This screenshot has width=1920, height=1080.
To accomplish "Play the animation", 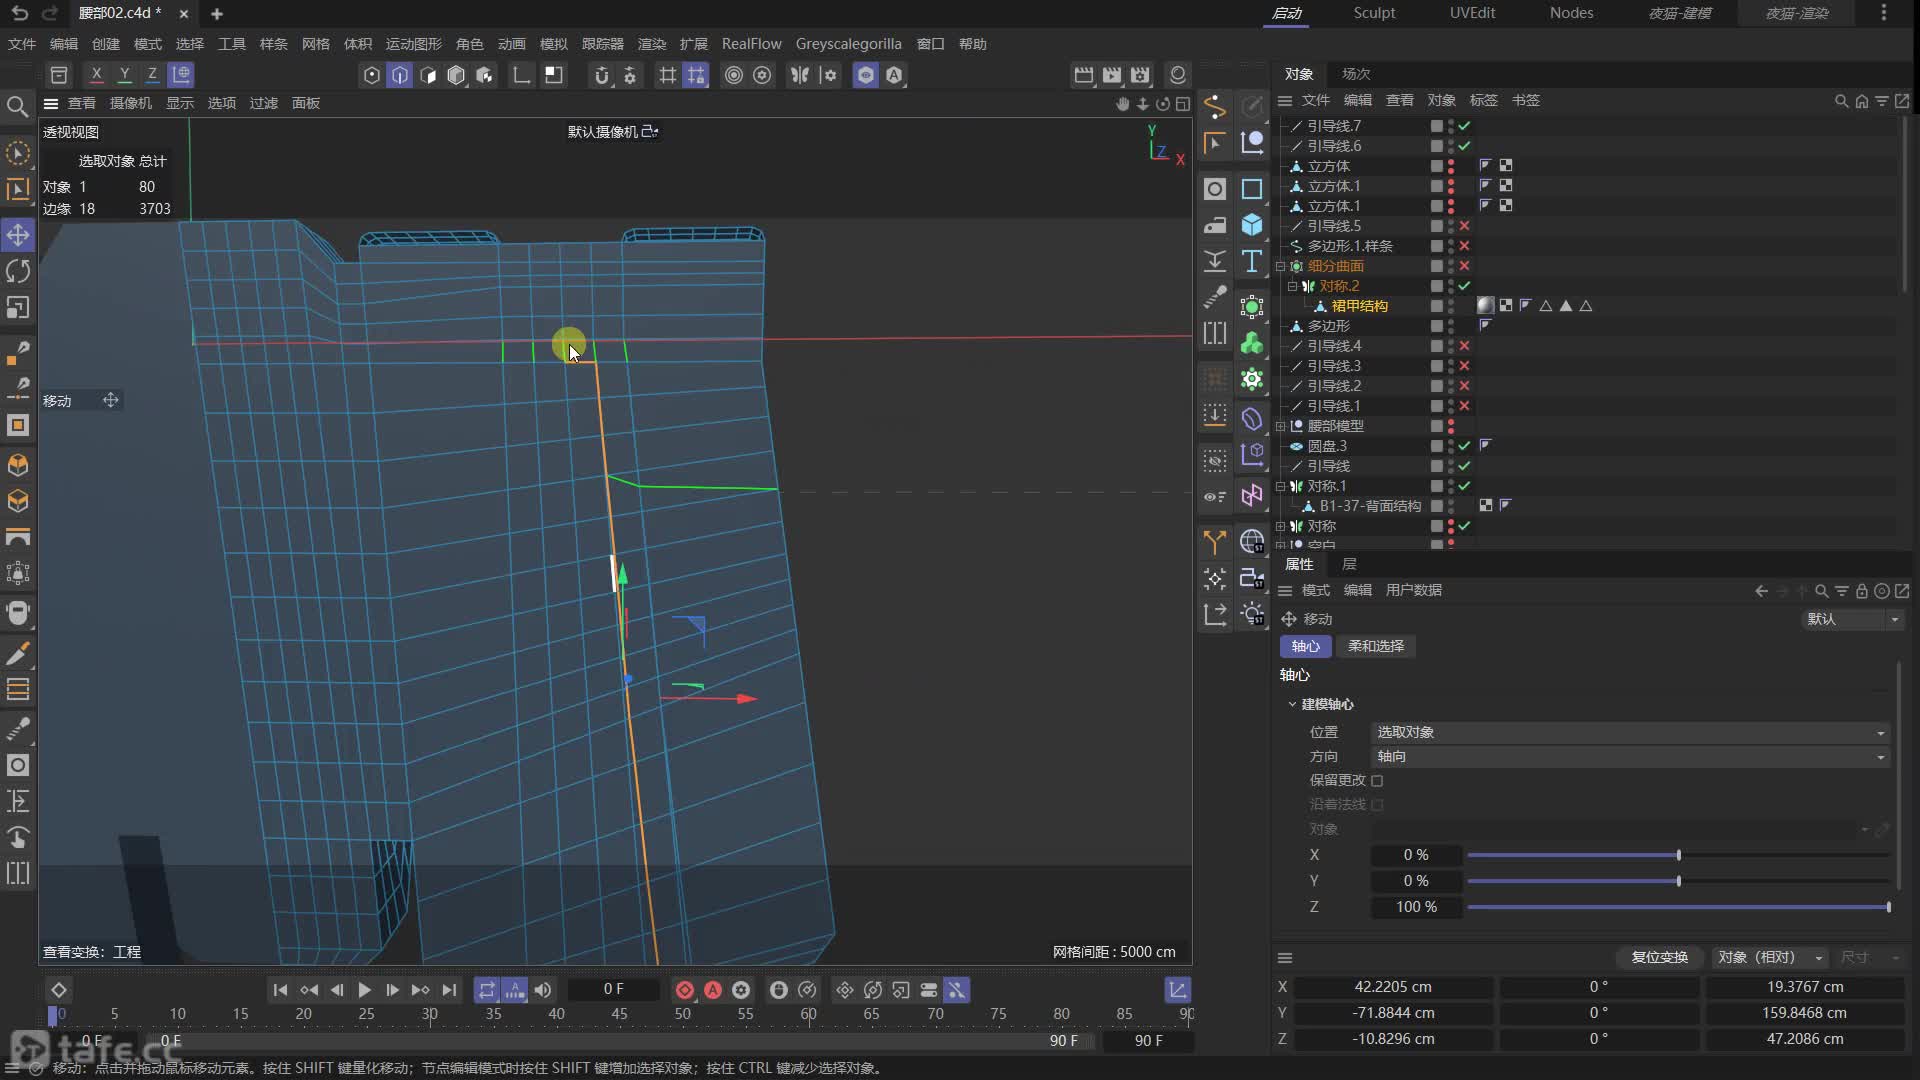I will point(364,990).
